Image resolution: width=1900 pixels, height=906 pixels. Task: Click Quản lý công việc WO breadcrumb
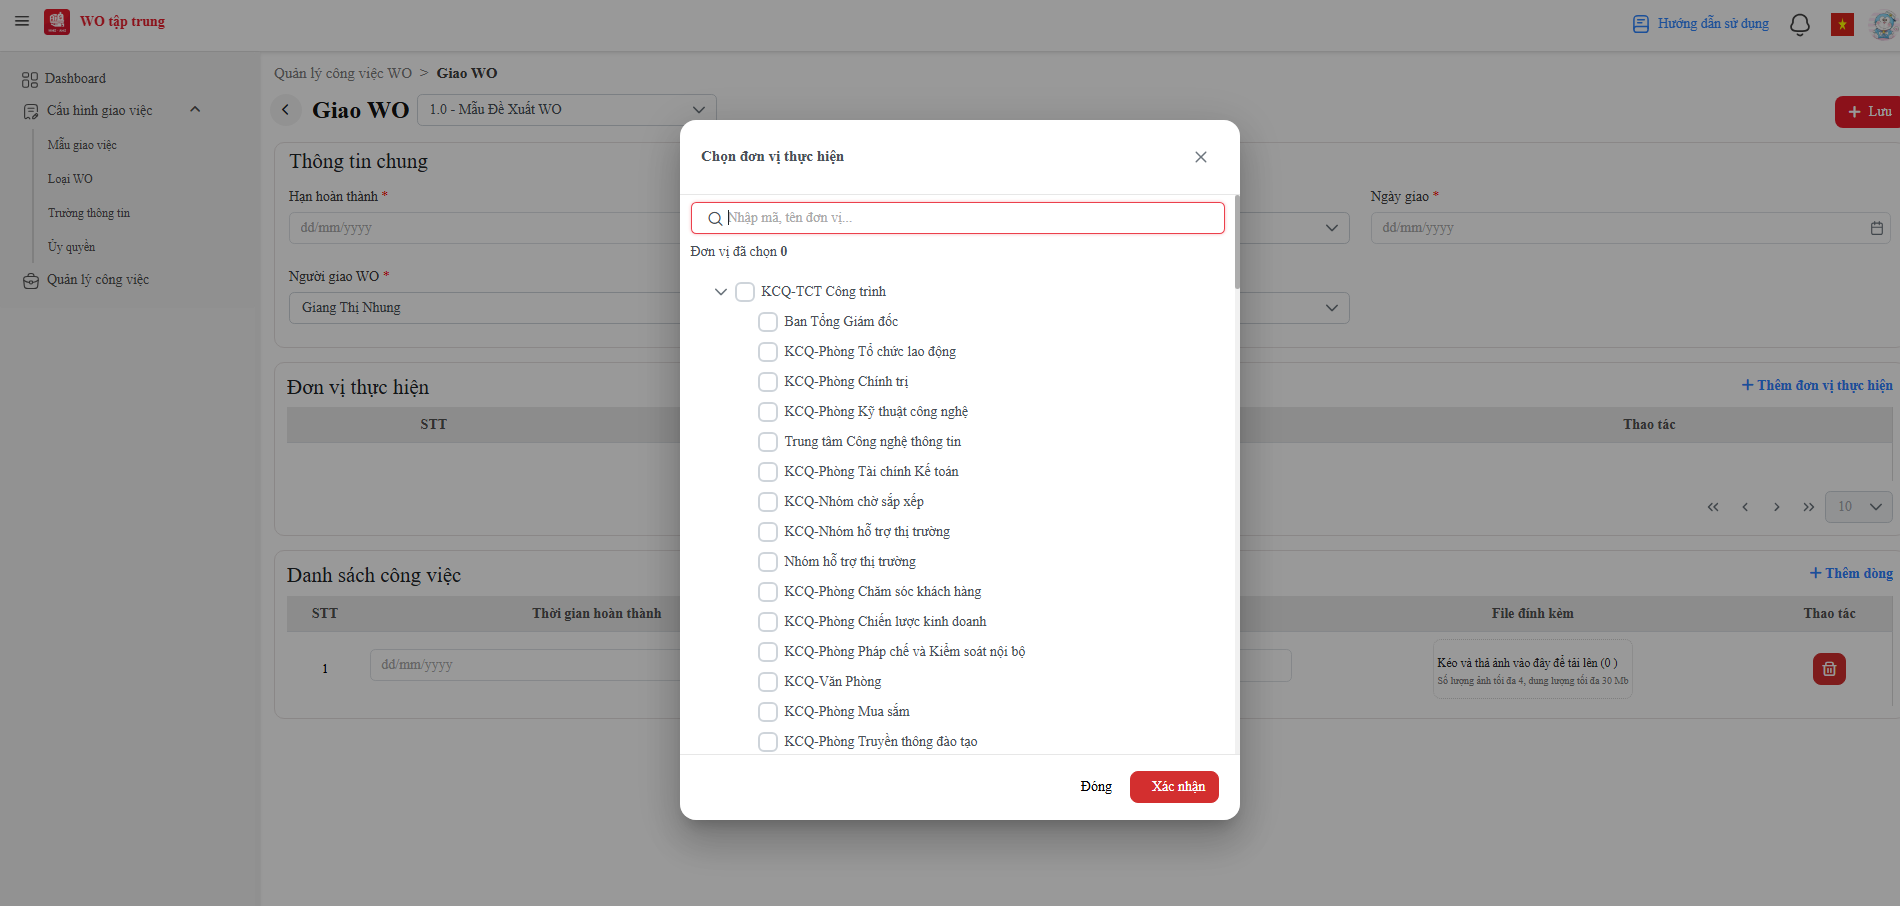[343, 73]
